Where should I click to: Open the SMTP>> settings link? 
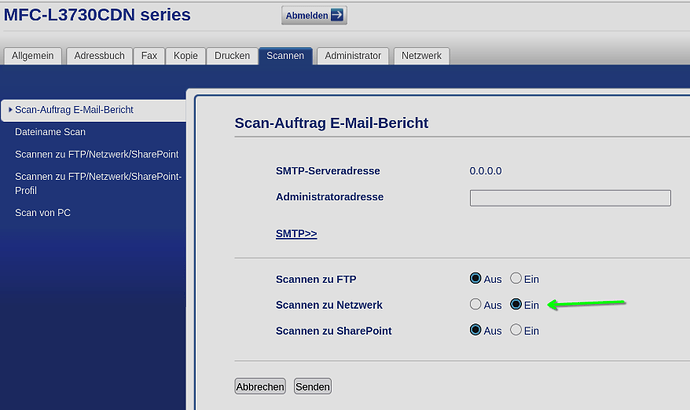(x=296, y=233)
